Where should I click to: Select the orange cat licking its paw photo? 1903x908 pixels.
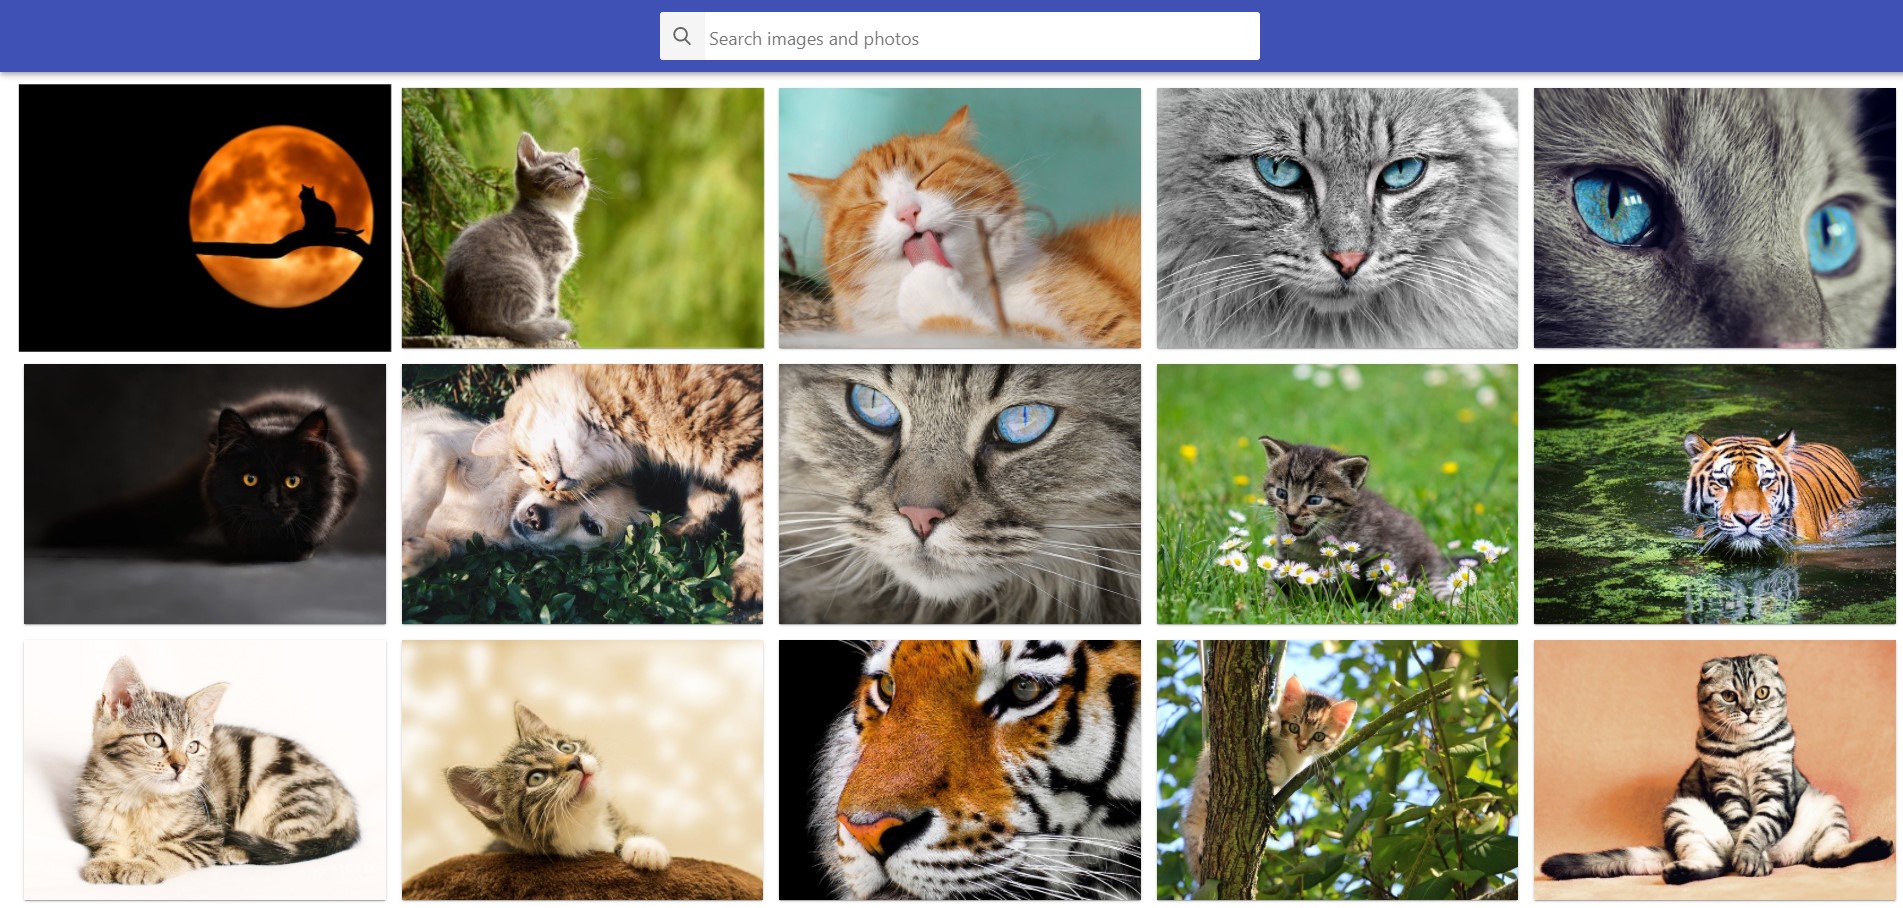click(x=960, y=218)
